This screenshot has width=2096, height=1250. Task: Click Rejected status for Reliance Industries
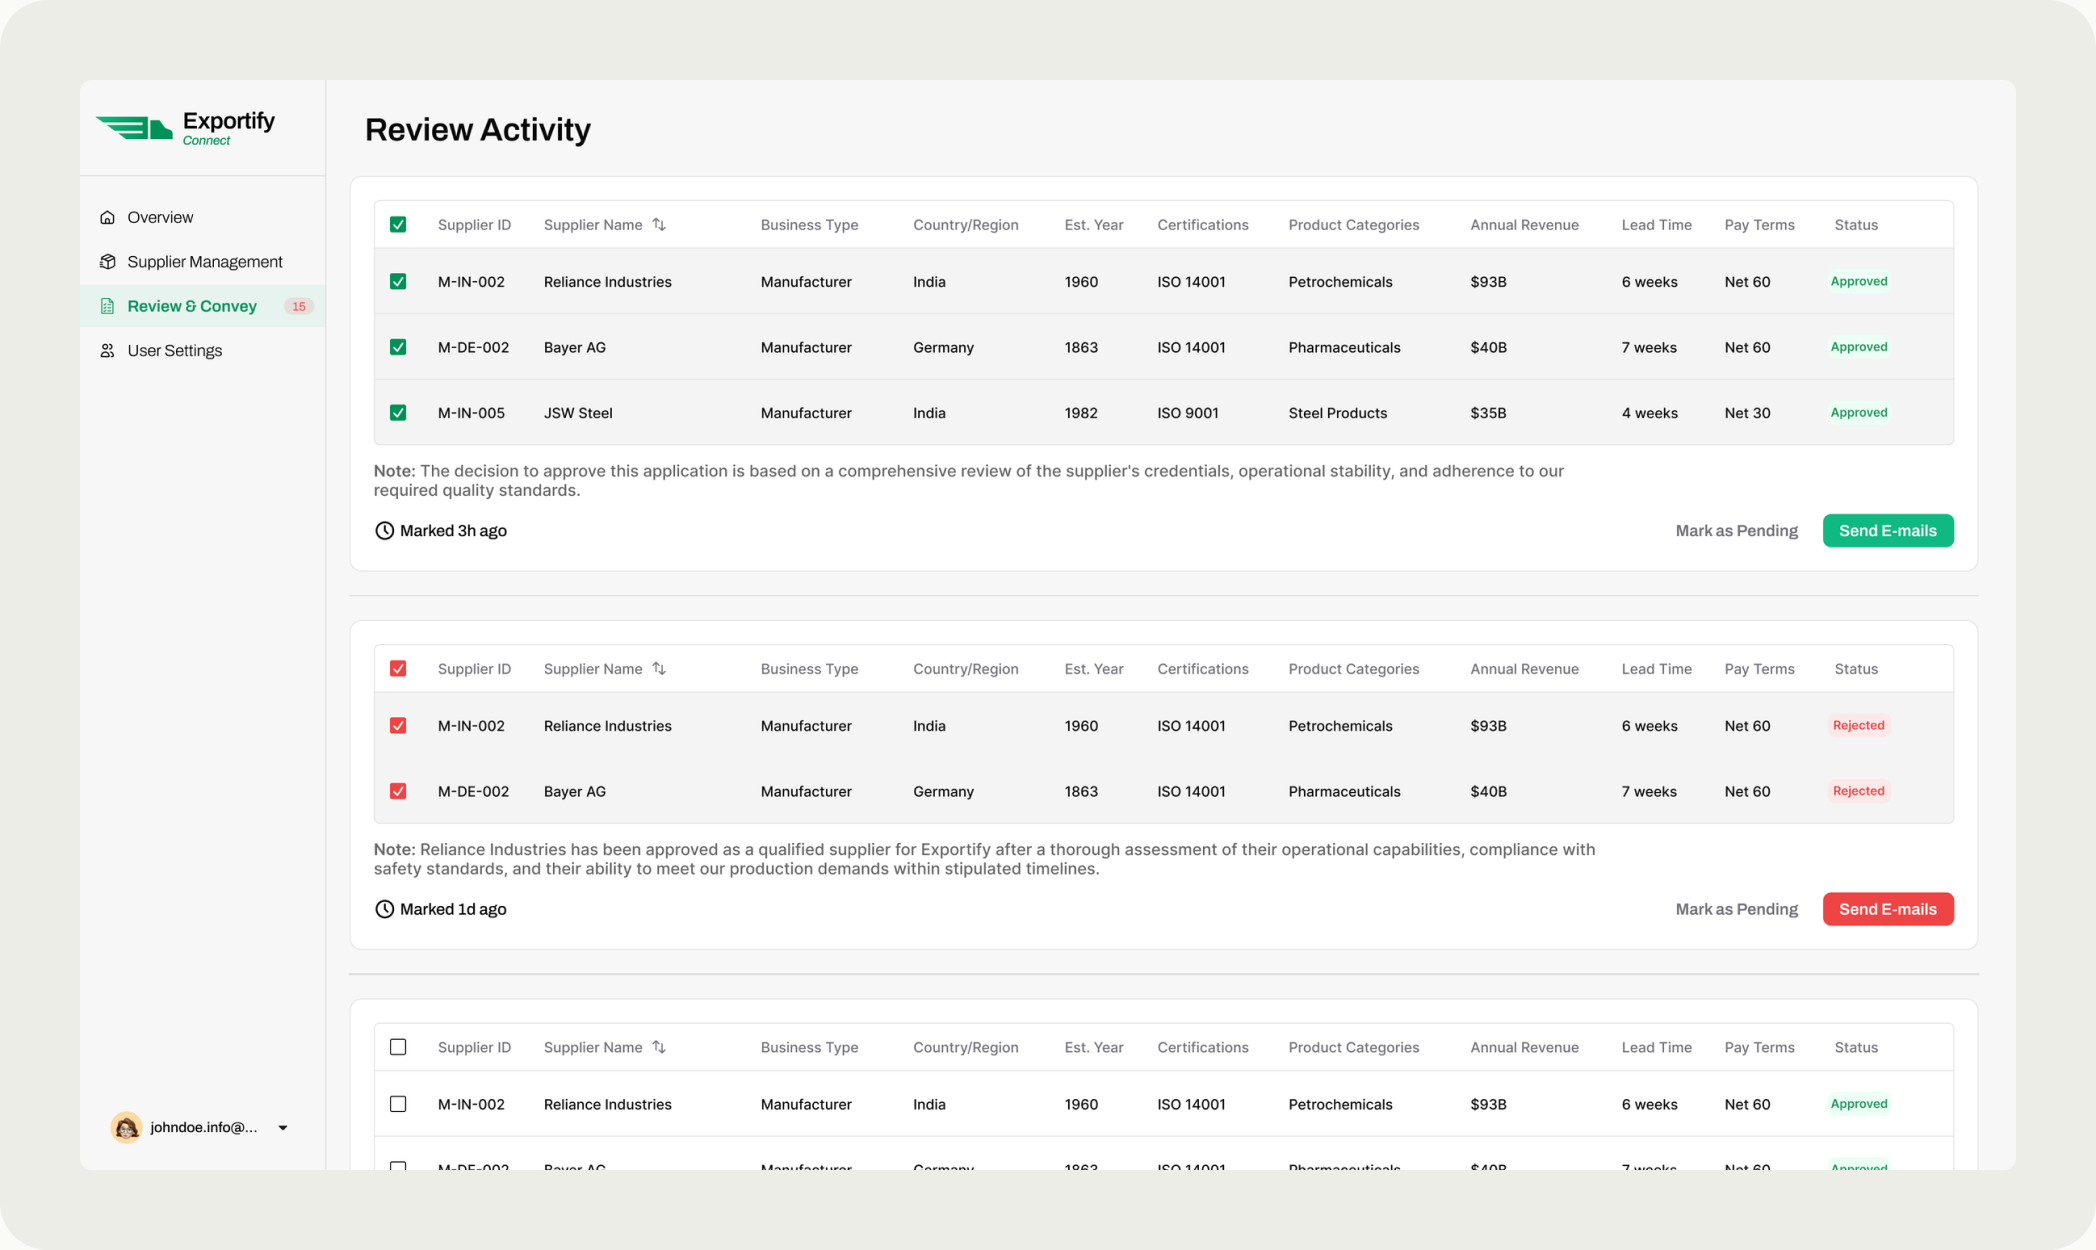pyautogui.click(x=1858, y=725)
